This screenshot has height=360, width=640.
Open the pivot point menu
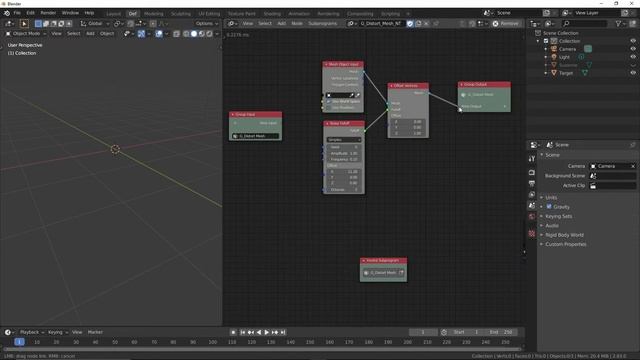119,24
